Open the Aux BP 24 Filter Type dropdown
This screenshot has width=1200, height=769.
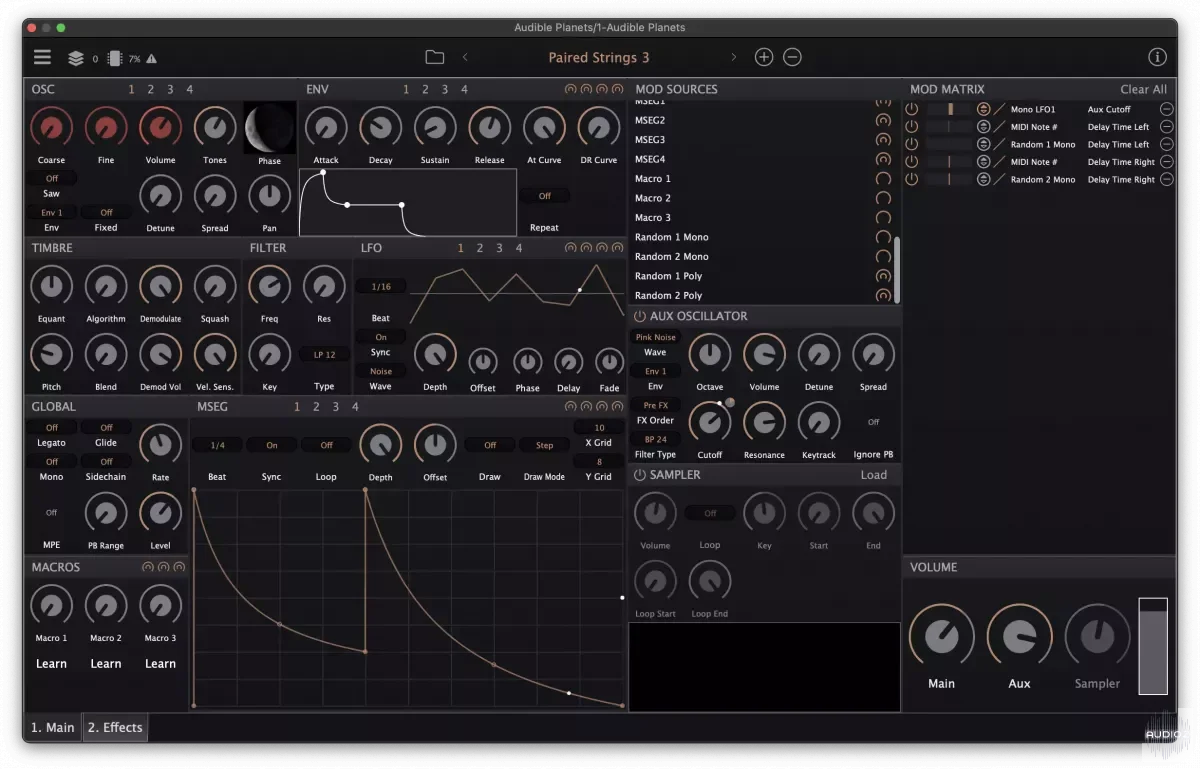(655, 439)
